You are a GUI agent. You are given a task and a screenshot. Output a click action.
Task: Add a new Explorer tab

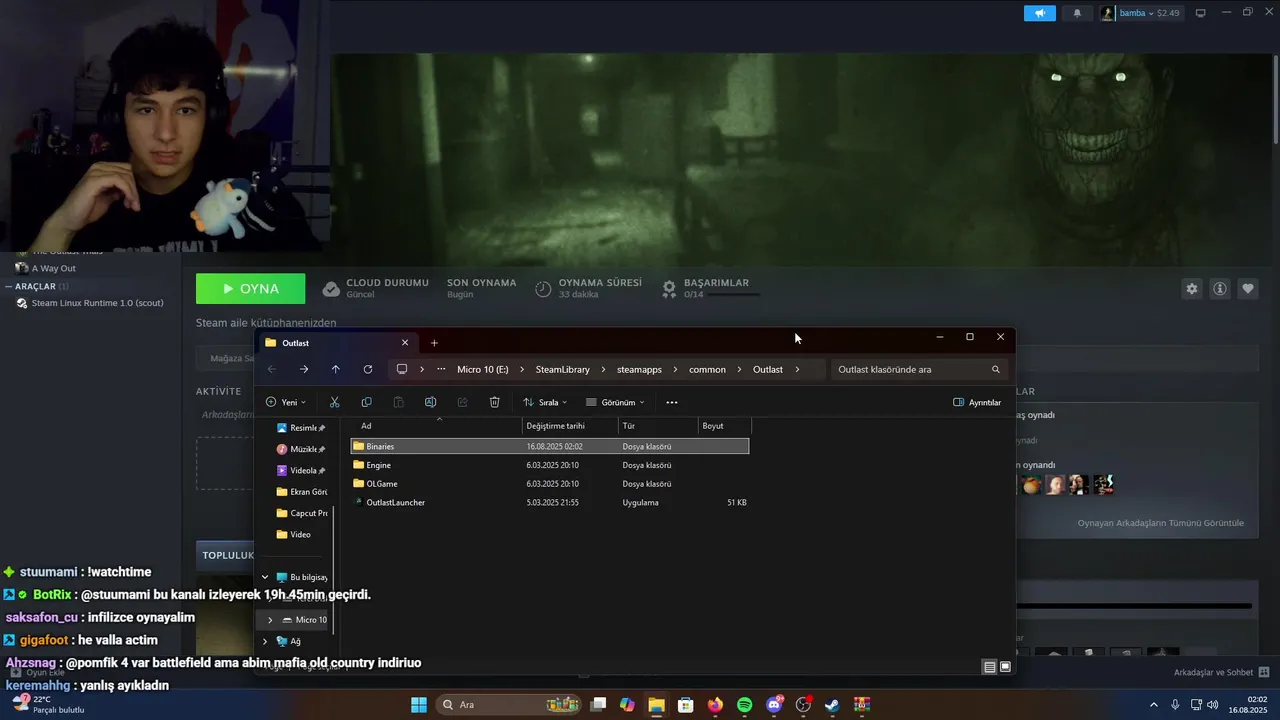pos(434,343)
